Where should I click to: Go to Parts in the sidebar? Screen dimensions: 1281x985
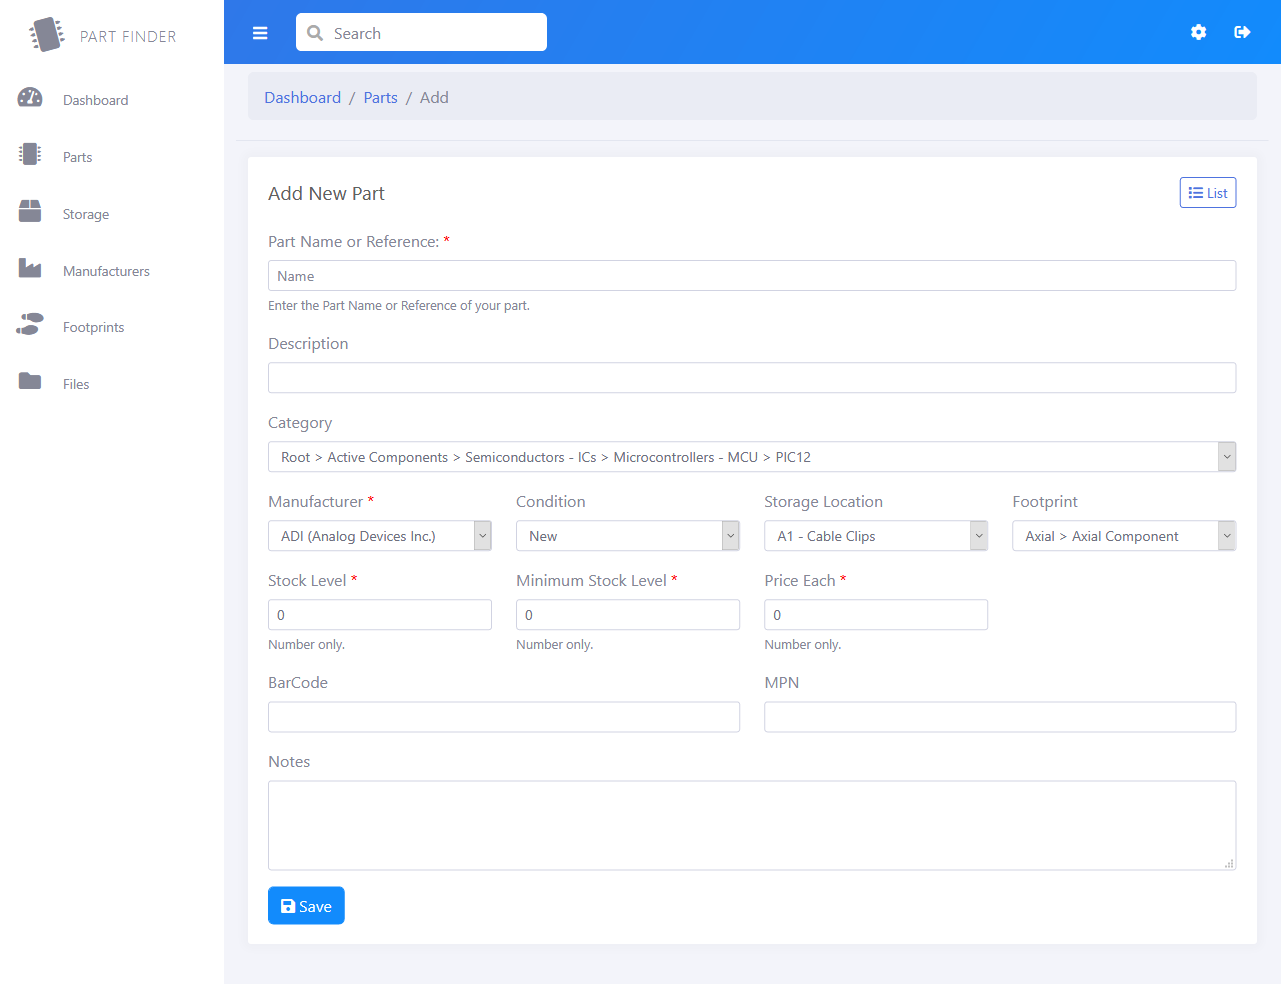tap(77, 157)
